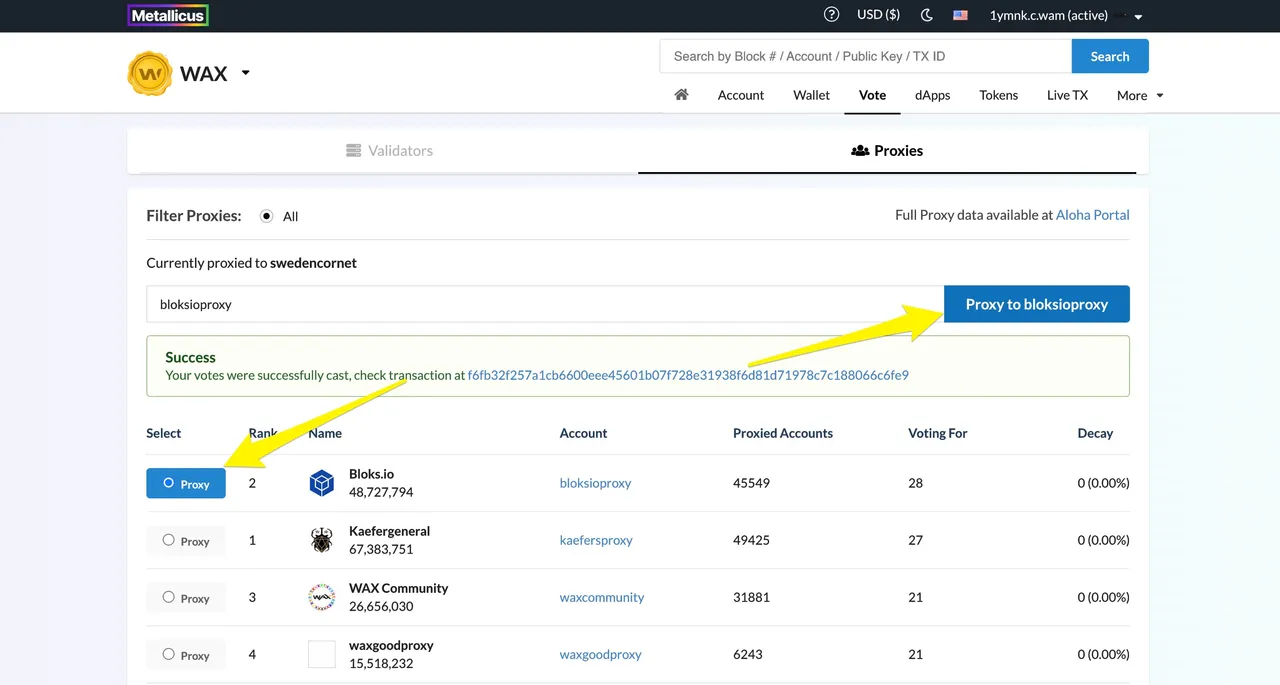Click the Kaefergeneral beetle logo
This screenshot has height=685, width=1280.
tap(321, 541)
